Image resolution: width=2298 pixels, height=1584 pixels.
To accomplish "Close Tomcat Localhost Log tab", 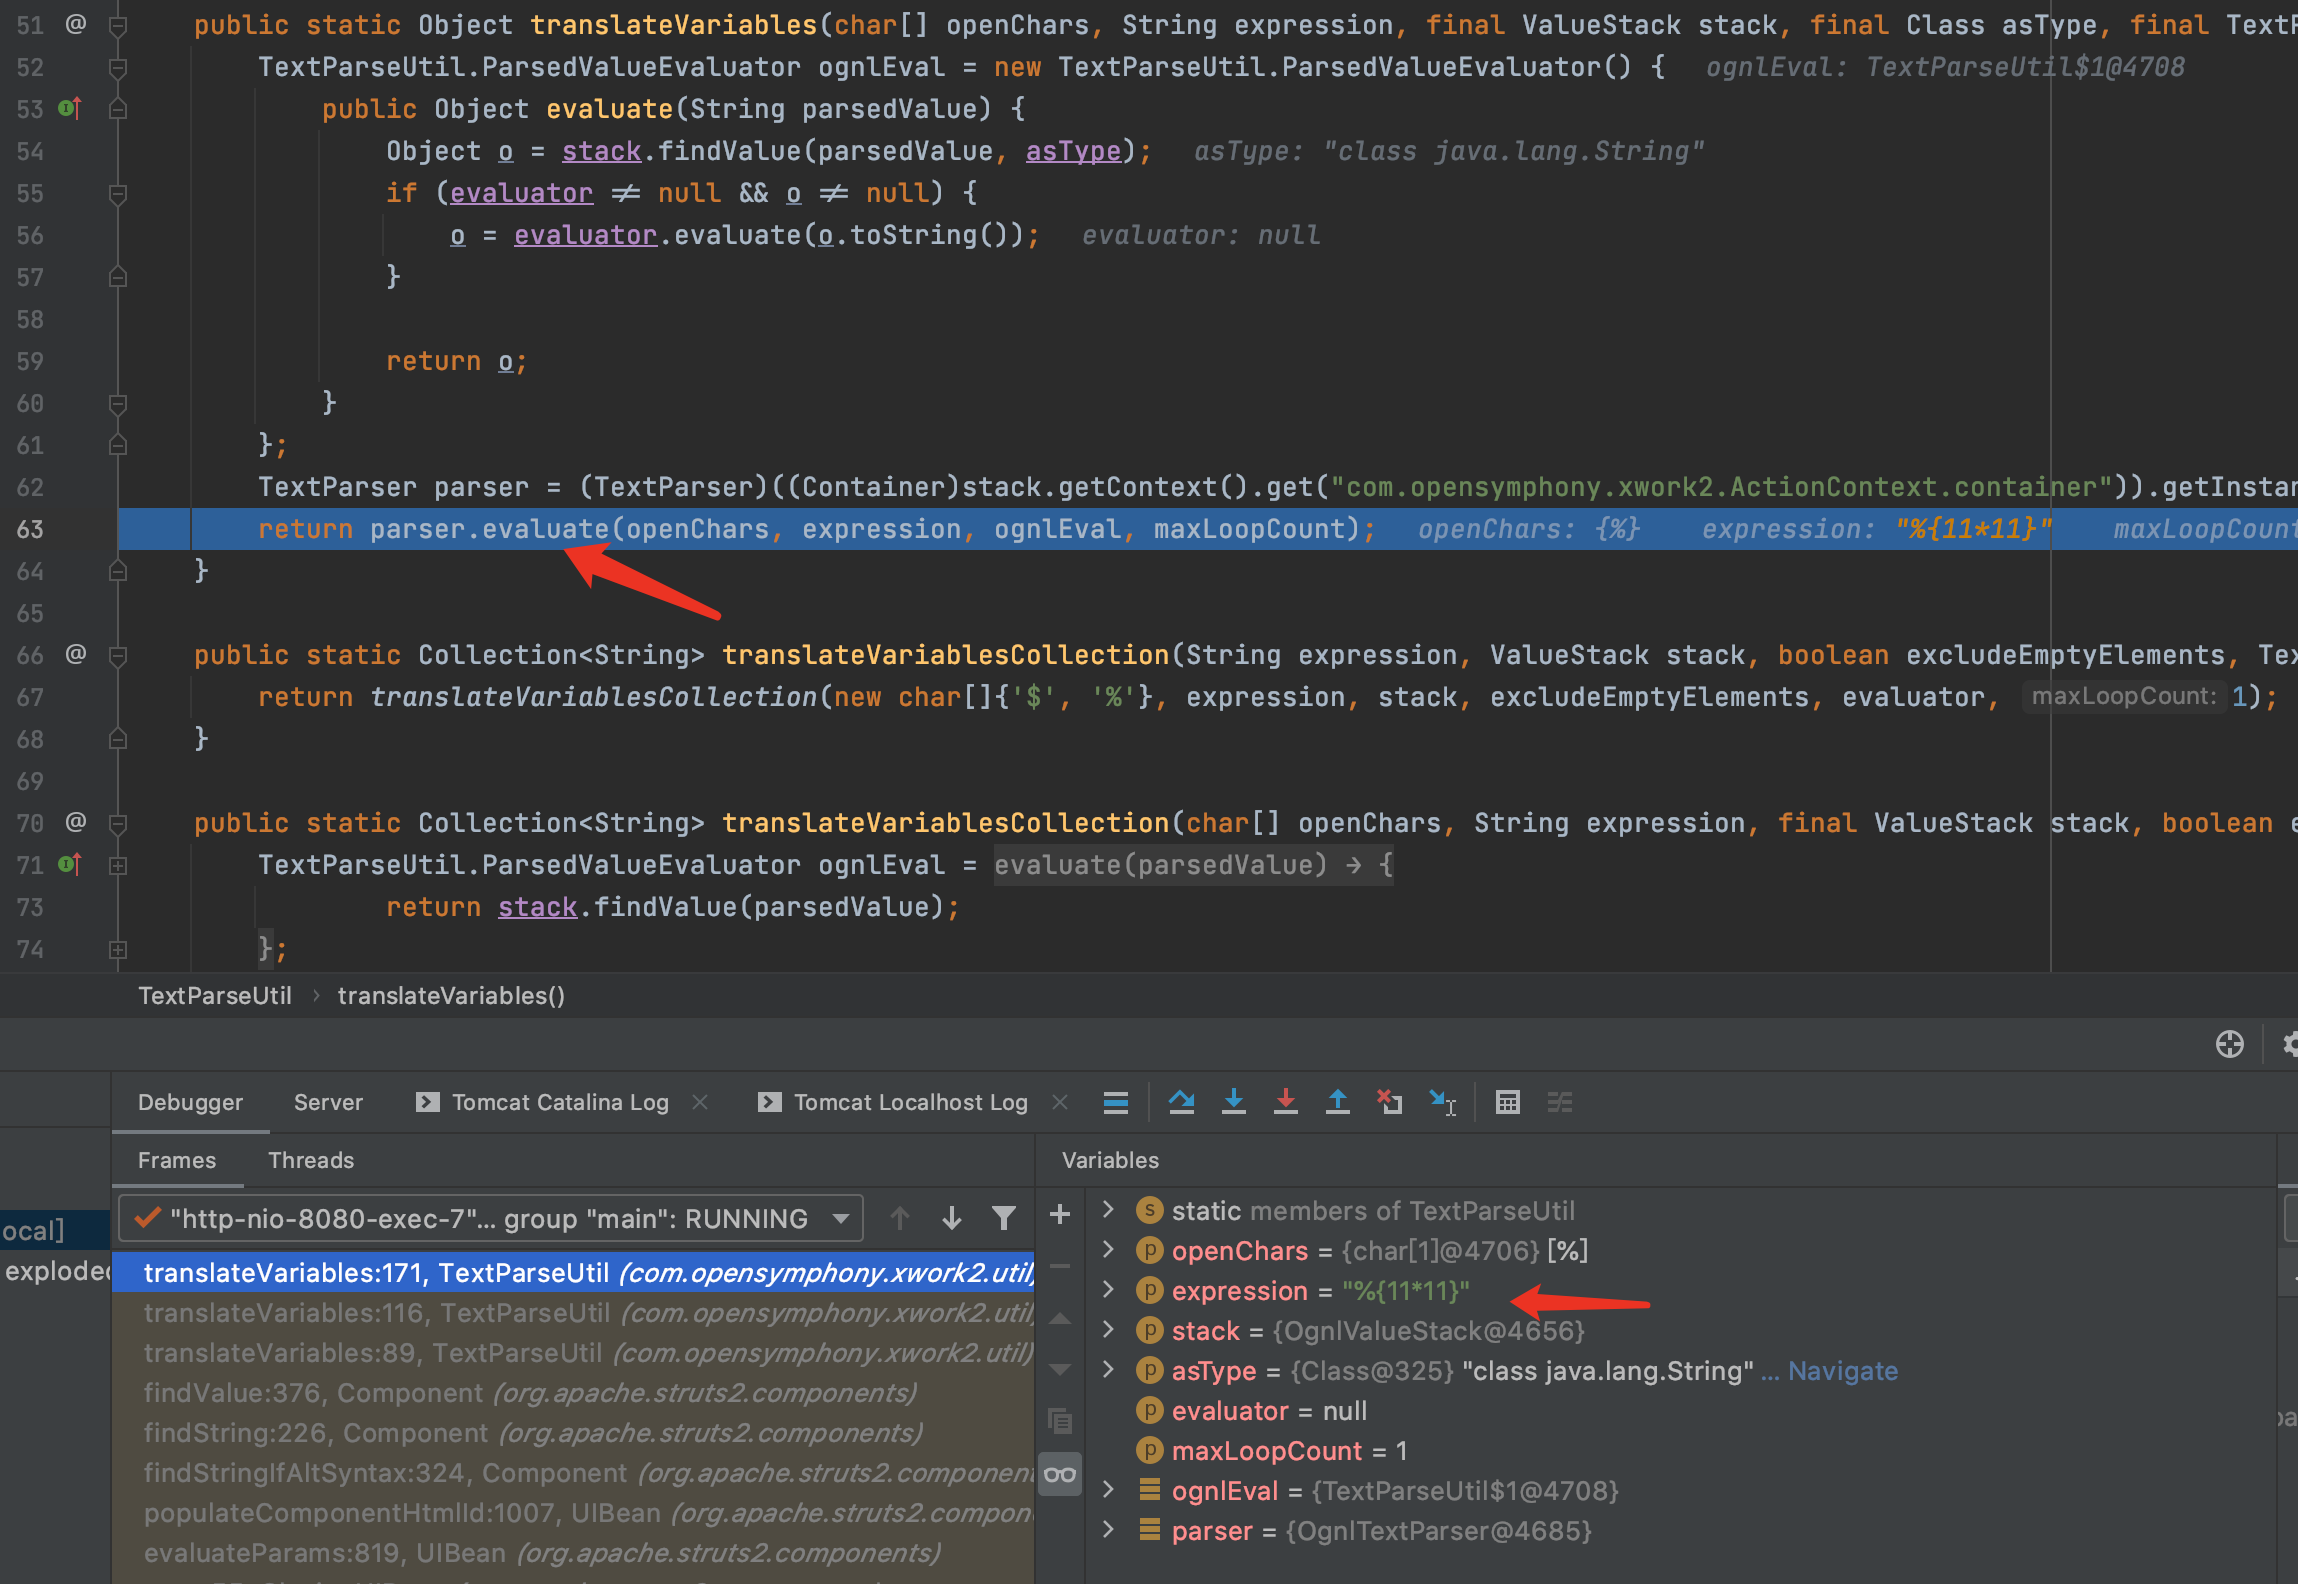I will click(x=1060, y=1102).
